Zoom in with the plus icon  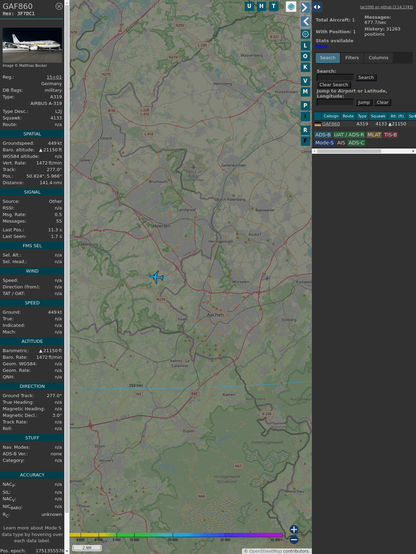pos(294,529)
